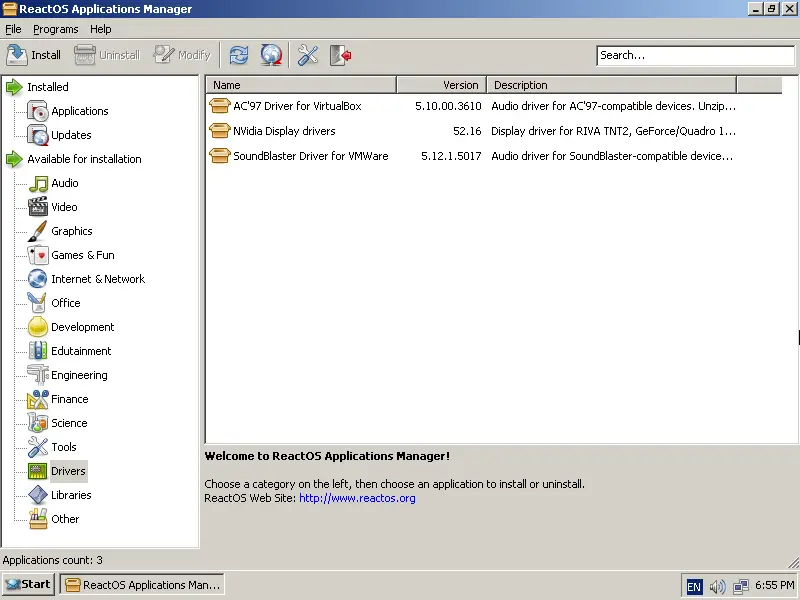Click the Tools category wrench icon

tap(38, 446)
